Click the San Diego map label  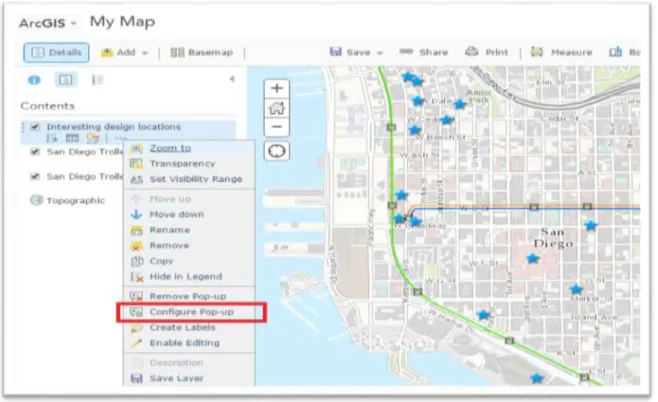(x=554, y=238)
